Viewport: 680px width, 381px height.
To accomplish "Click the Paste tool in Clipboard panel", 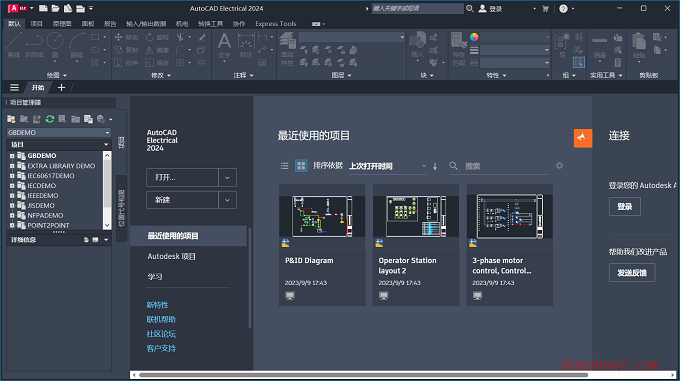I will pyautogui.click(x=639, y=46).
